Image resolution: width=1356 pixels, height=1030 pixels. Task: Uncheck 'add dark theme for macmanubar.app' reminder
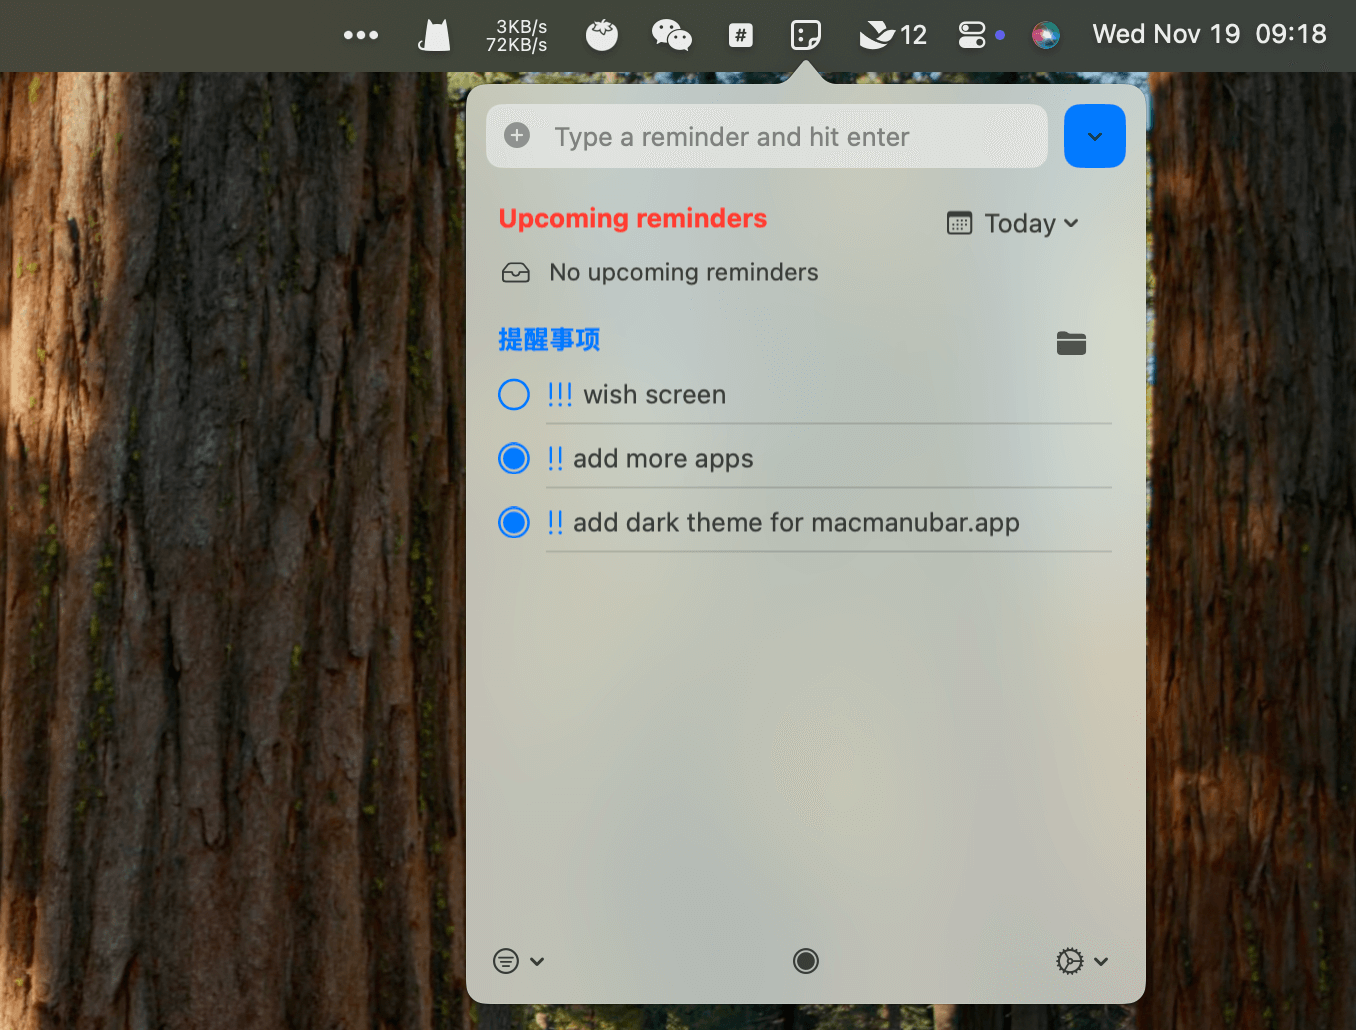click(x=514, y=523)
